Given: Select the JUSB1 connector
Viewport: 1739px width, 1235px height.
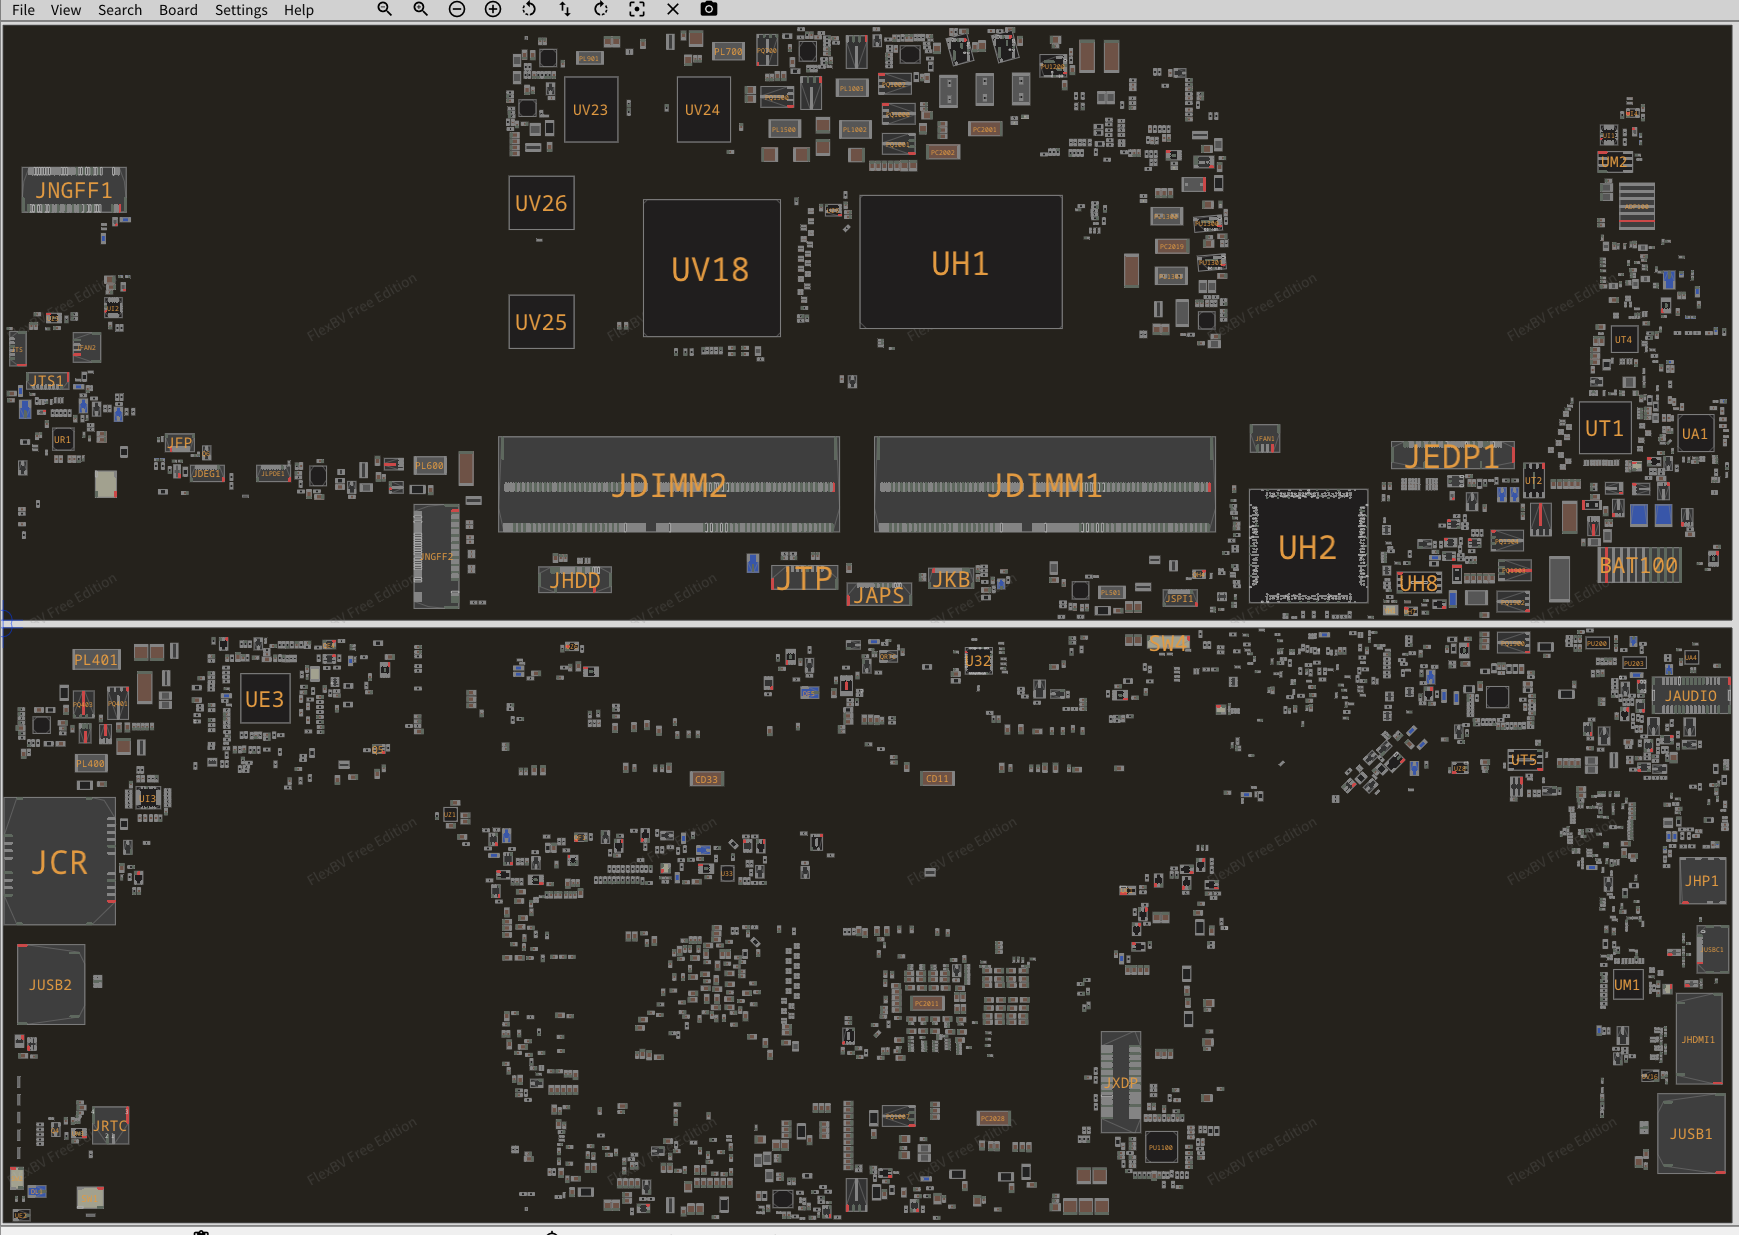Looking at the screenshot, I should point(1690,1134).
